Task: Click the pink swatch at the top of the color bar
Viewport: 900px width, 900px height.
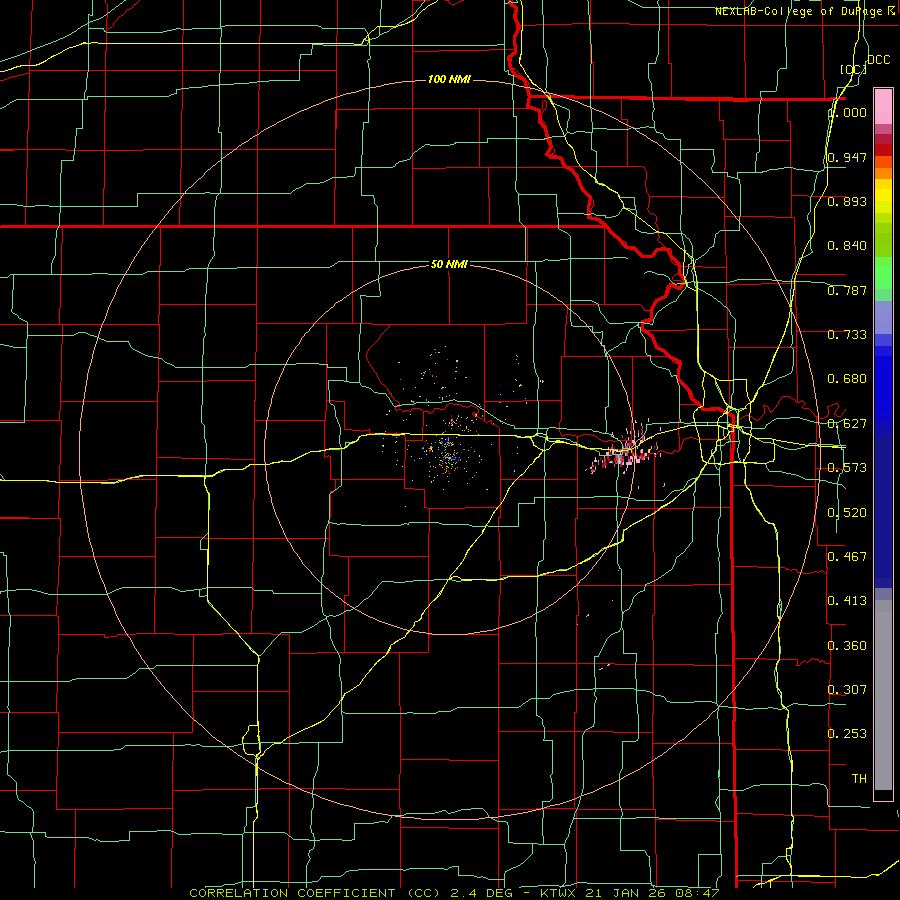Action: pos(883,106)
